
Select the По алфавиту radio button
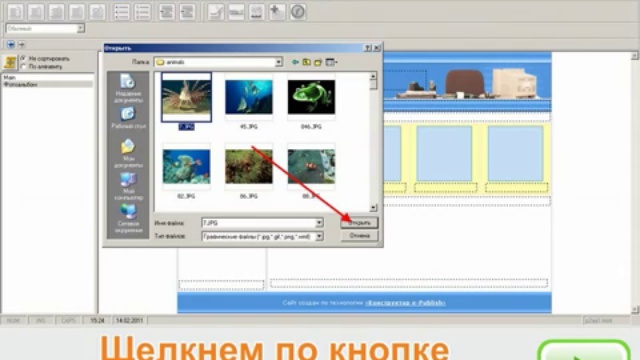click(x=23, y=67)
